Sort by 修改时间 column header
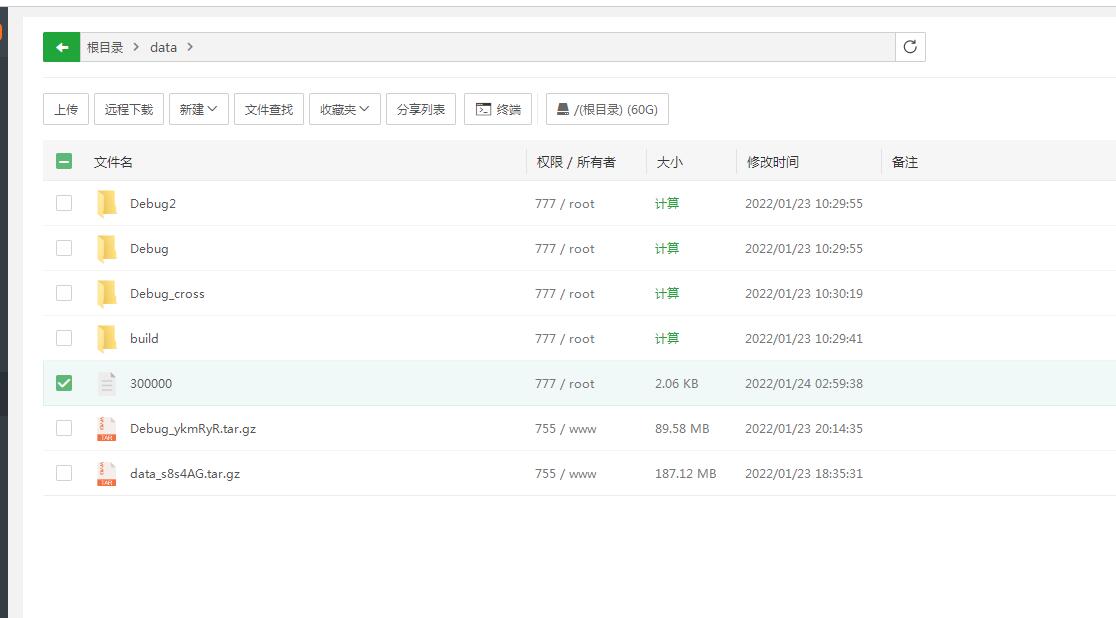 (x=772, y=162)
